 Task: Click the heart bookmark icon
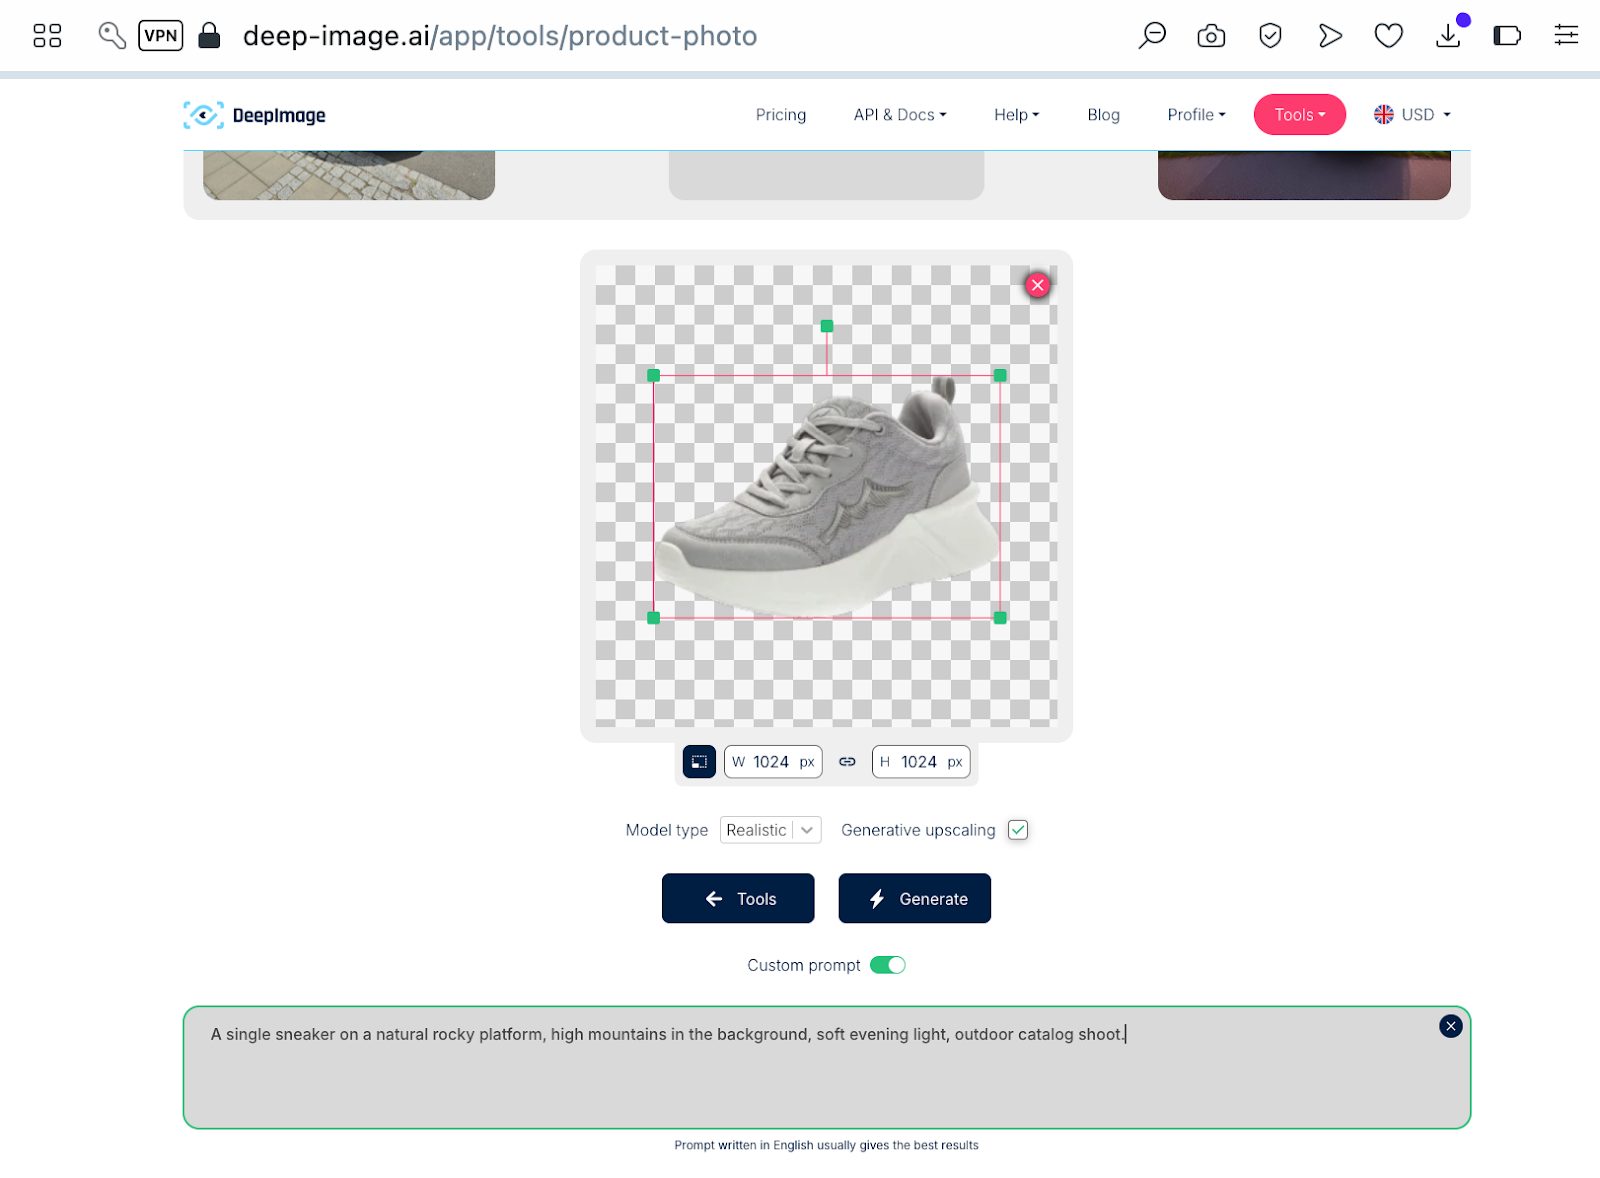[1388, 36]
